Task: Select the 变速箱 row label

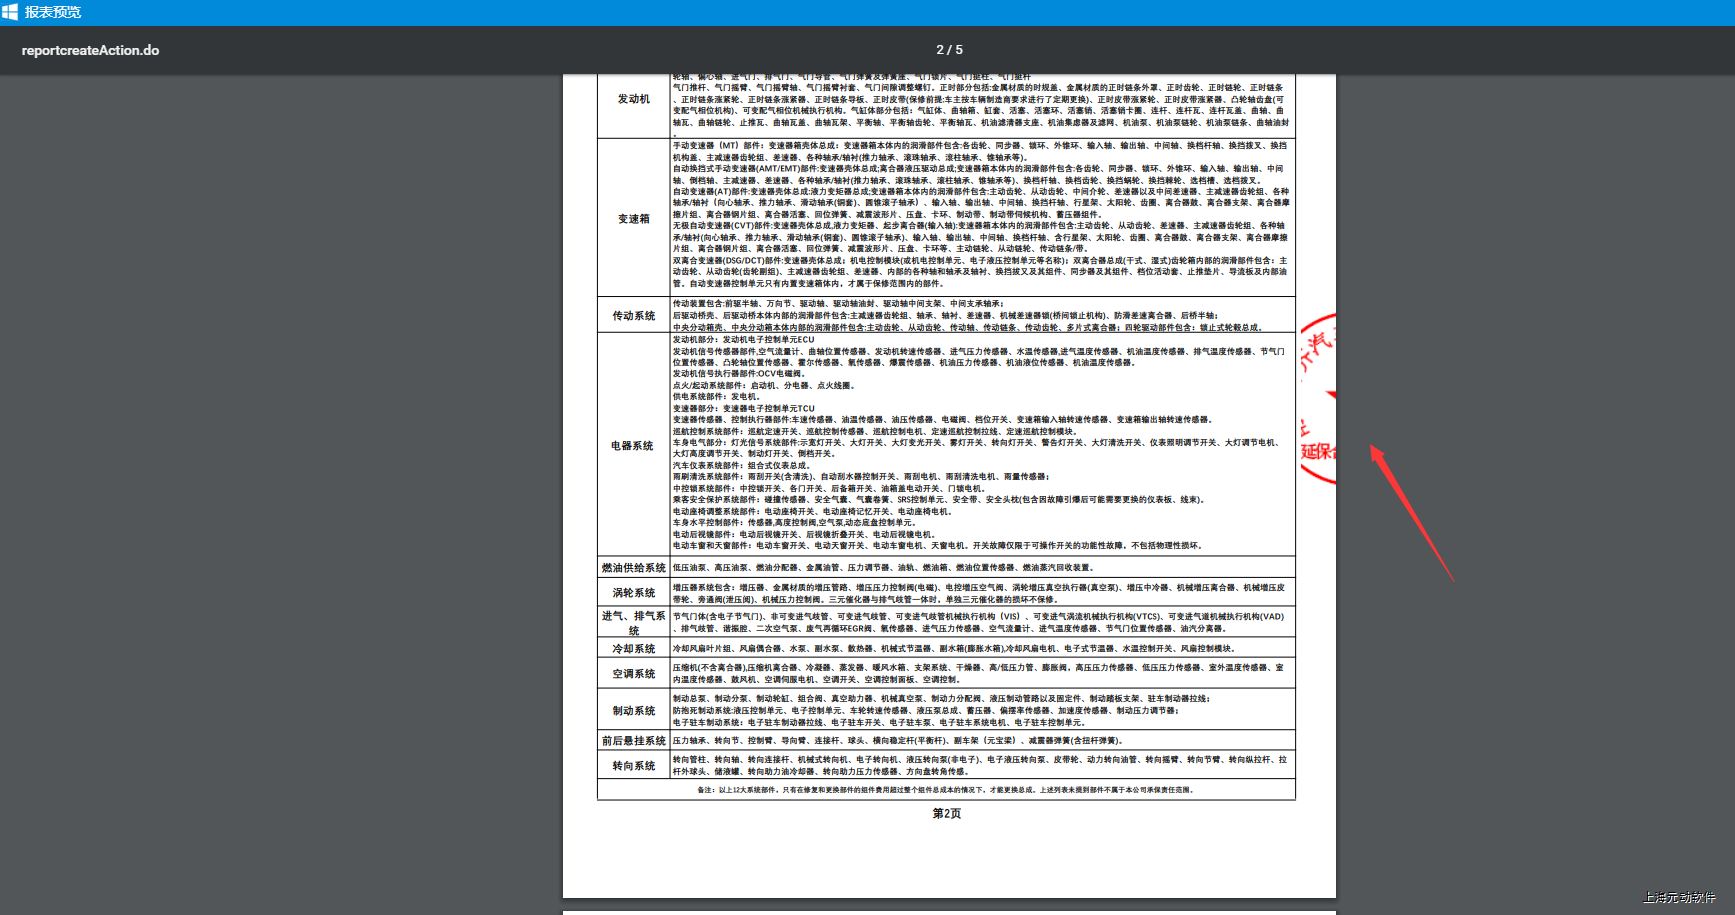Action: coord(633,218)
